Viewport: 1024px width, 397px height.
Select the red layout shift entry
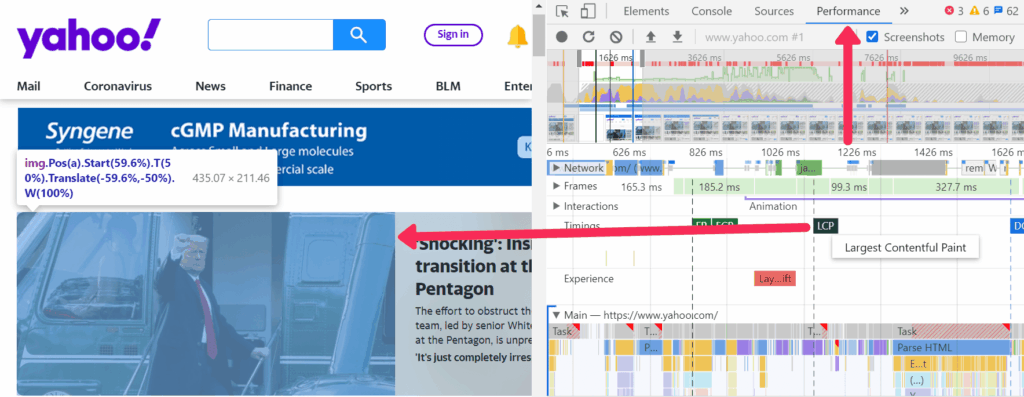pos(775,279)
